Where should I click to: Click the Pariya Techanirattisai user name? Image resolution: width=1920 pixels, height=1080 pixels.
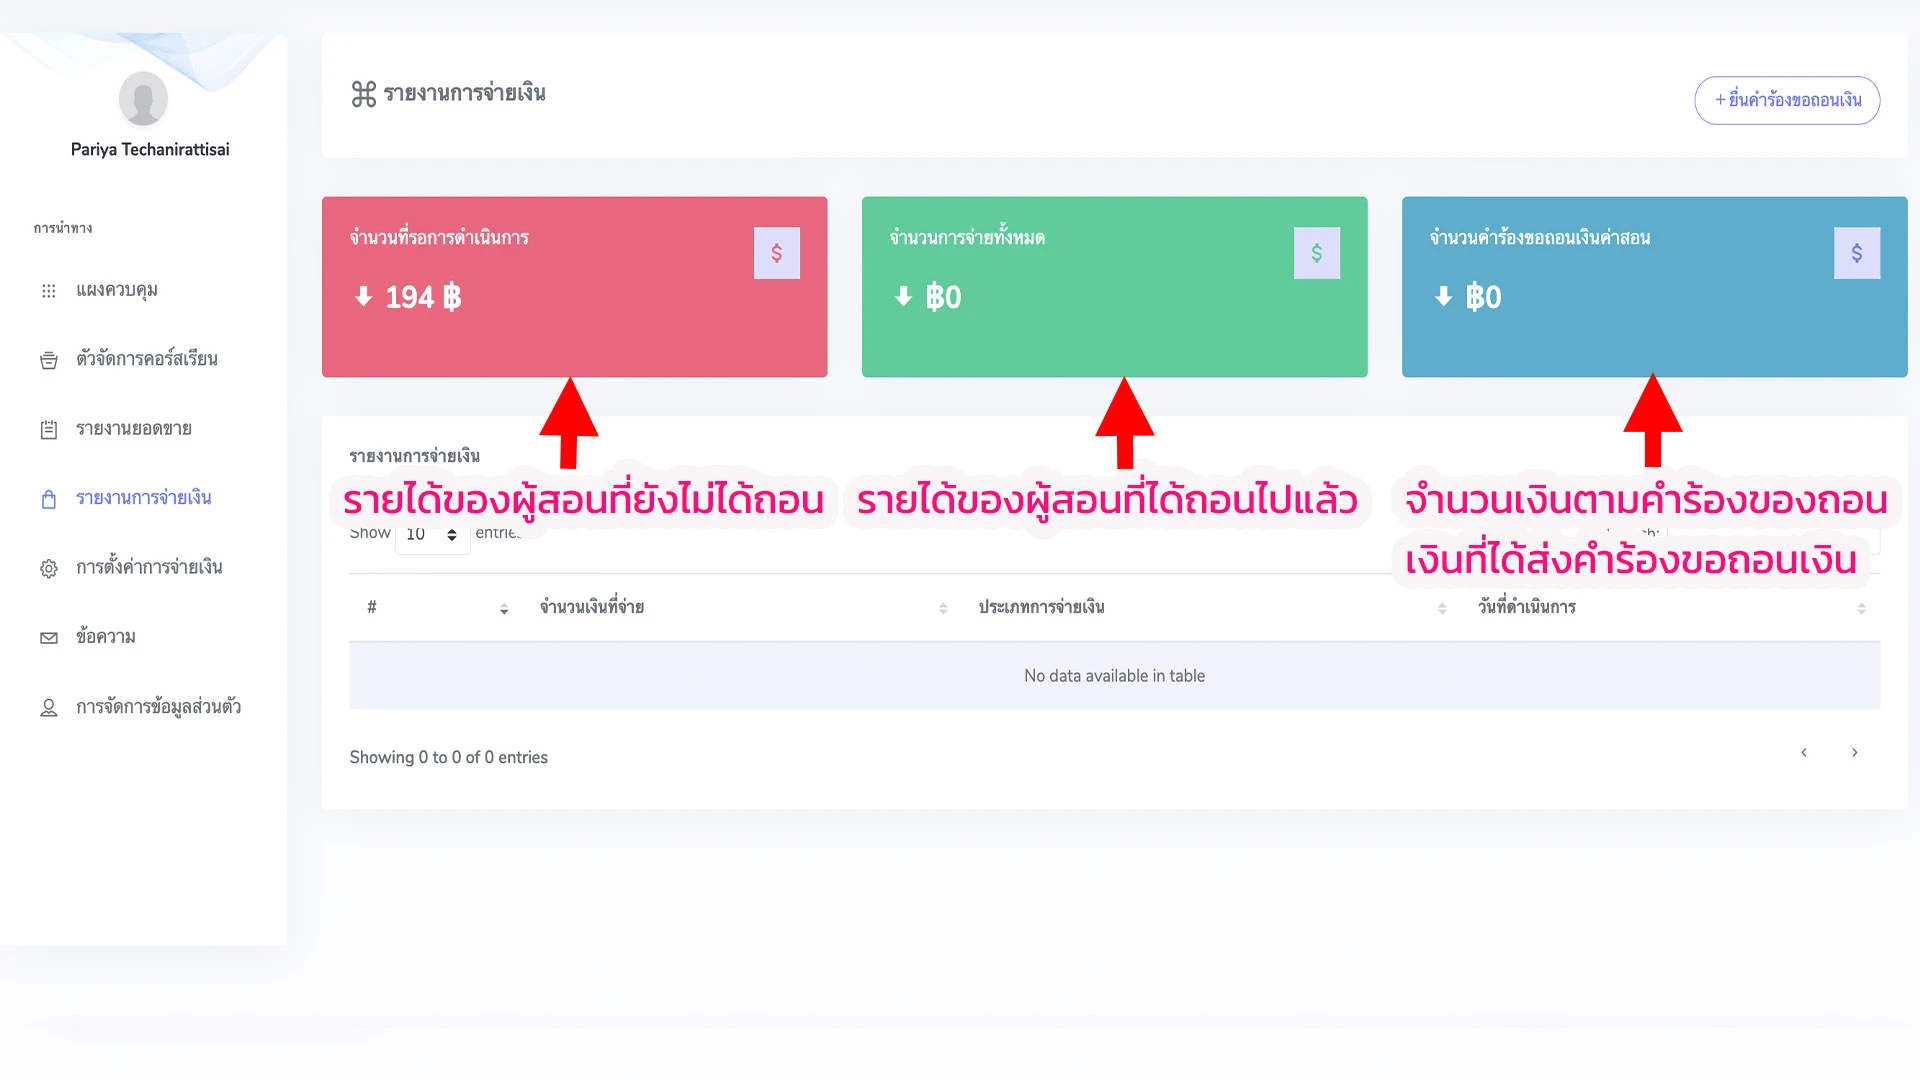coord(150,150)
